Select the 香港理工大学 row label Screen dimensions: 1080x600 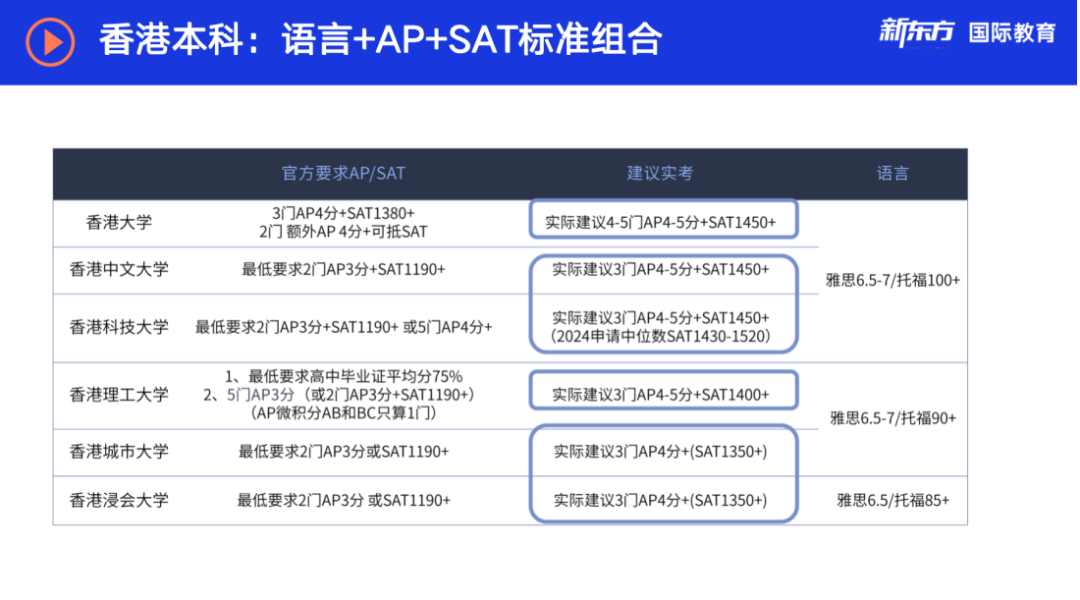(x=118, y=395)
